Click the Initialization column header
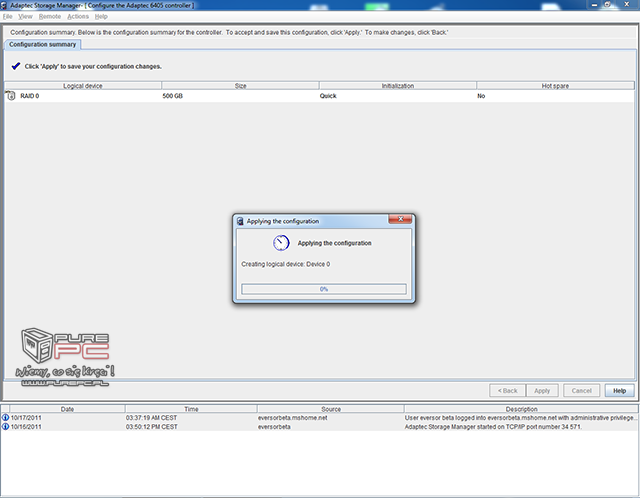Screen dimensions: 640x498 coord(398,85)
